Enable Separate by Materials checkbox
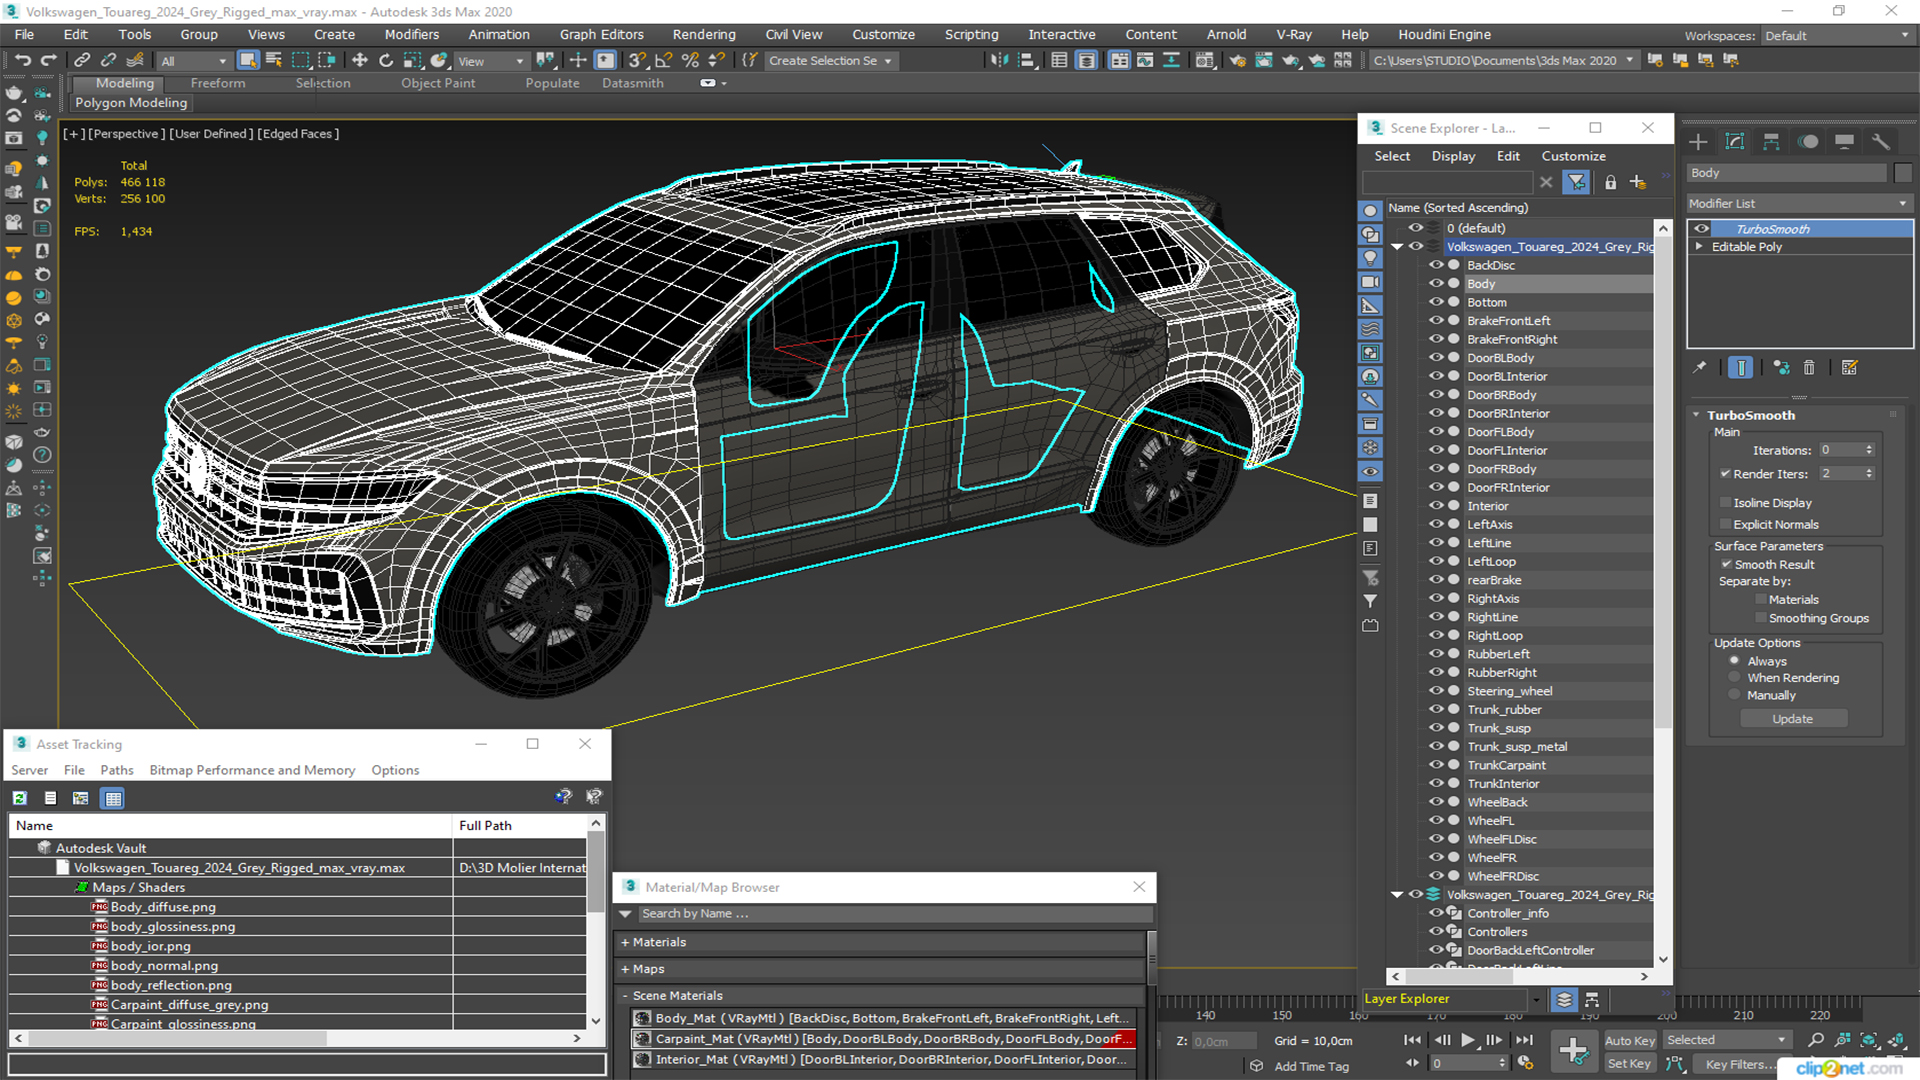Viewport: 1920px width, 1080px height. 1761,599
